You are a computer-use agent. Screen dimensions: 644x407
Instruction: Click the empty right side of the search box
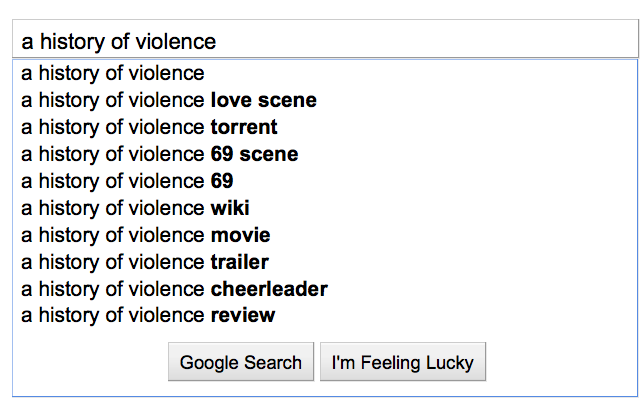click(x=500, y=41)
